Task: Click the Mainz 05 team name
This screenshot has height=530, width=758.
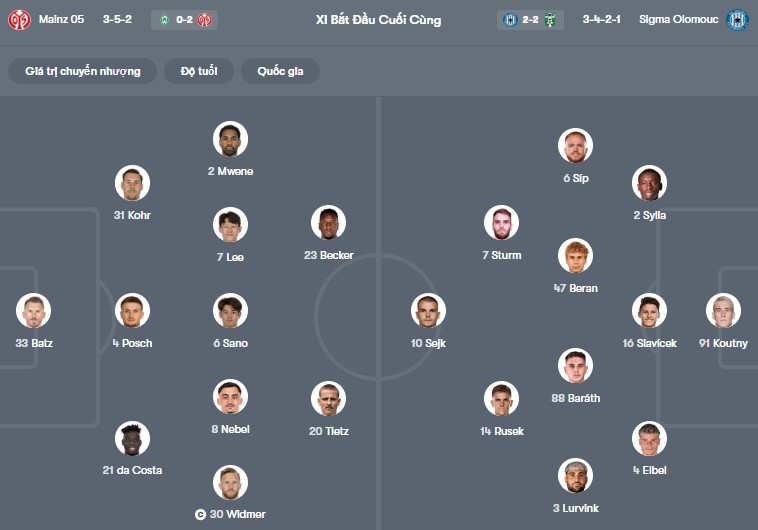Action: [x=63, y=20]
